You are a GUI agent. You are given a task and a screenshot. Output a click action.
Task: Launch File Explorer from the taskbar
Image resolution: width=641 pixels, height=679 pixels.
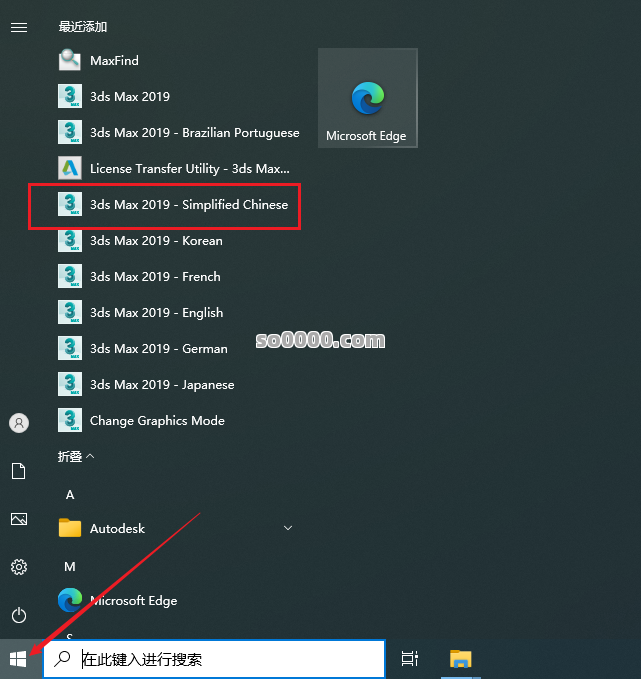point(460,659)
